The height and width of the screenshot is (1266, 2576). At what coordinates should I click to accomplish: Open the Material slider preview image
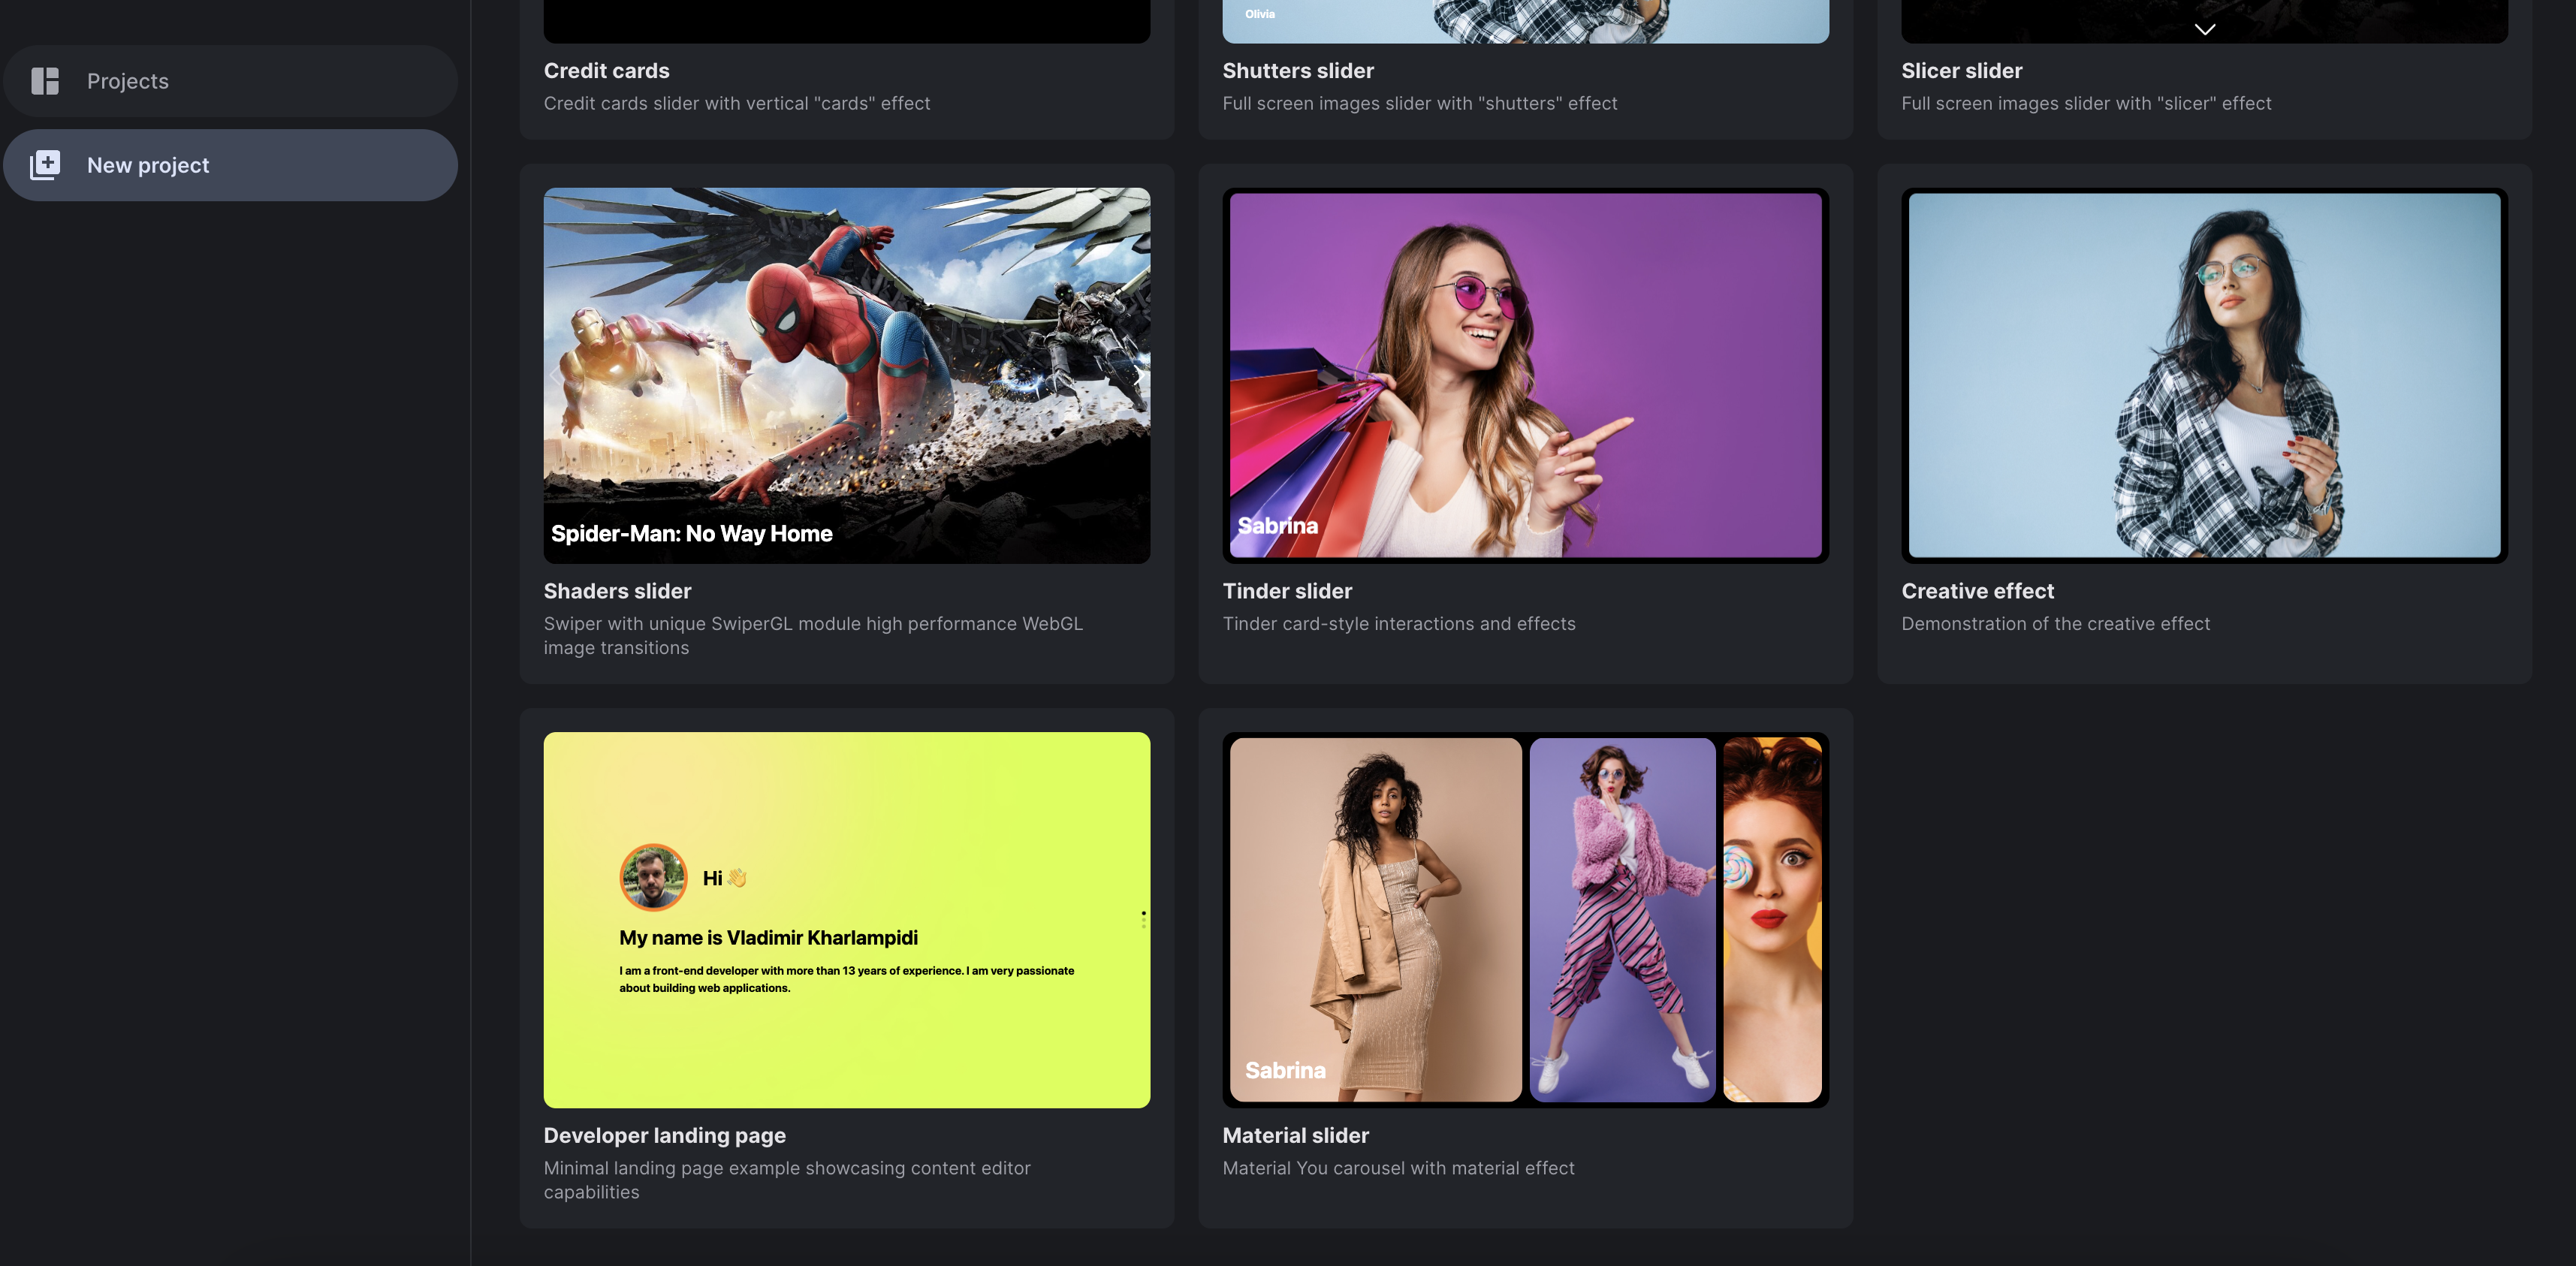tap(1525, 919)
